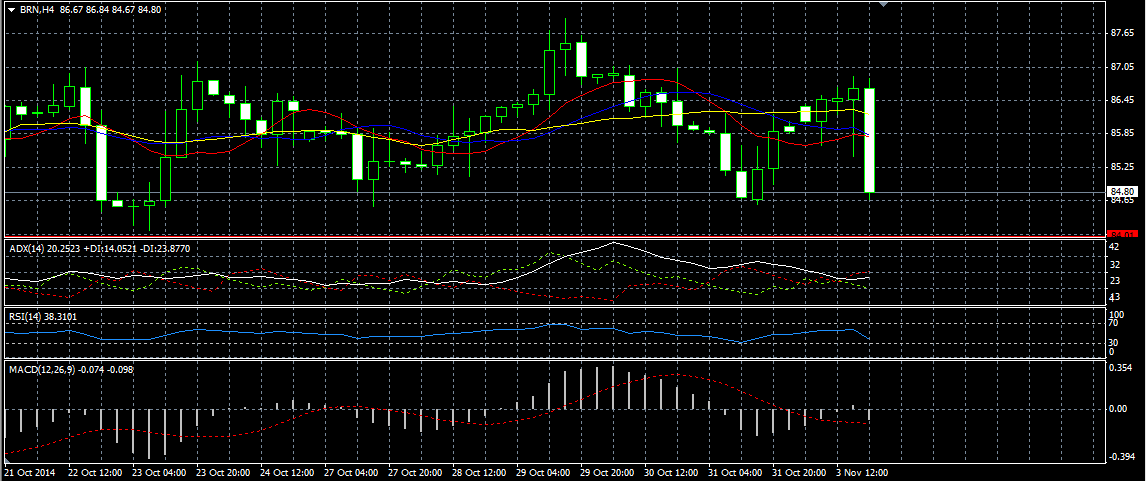Click the MACD scale value 0.354
Screen dimensions: 1146x481
(1122, 368)
